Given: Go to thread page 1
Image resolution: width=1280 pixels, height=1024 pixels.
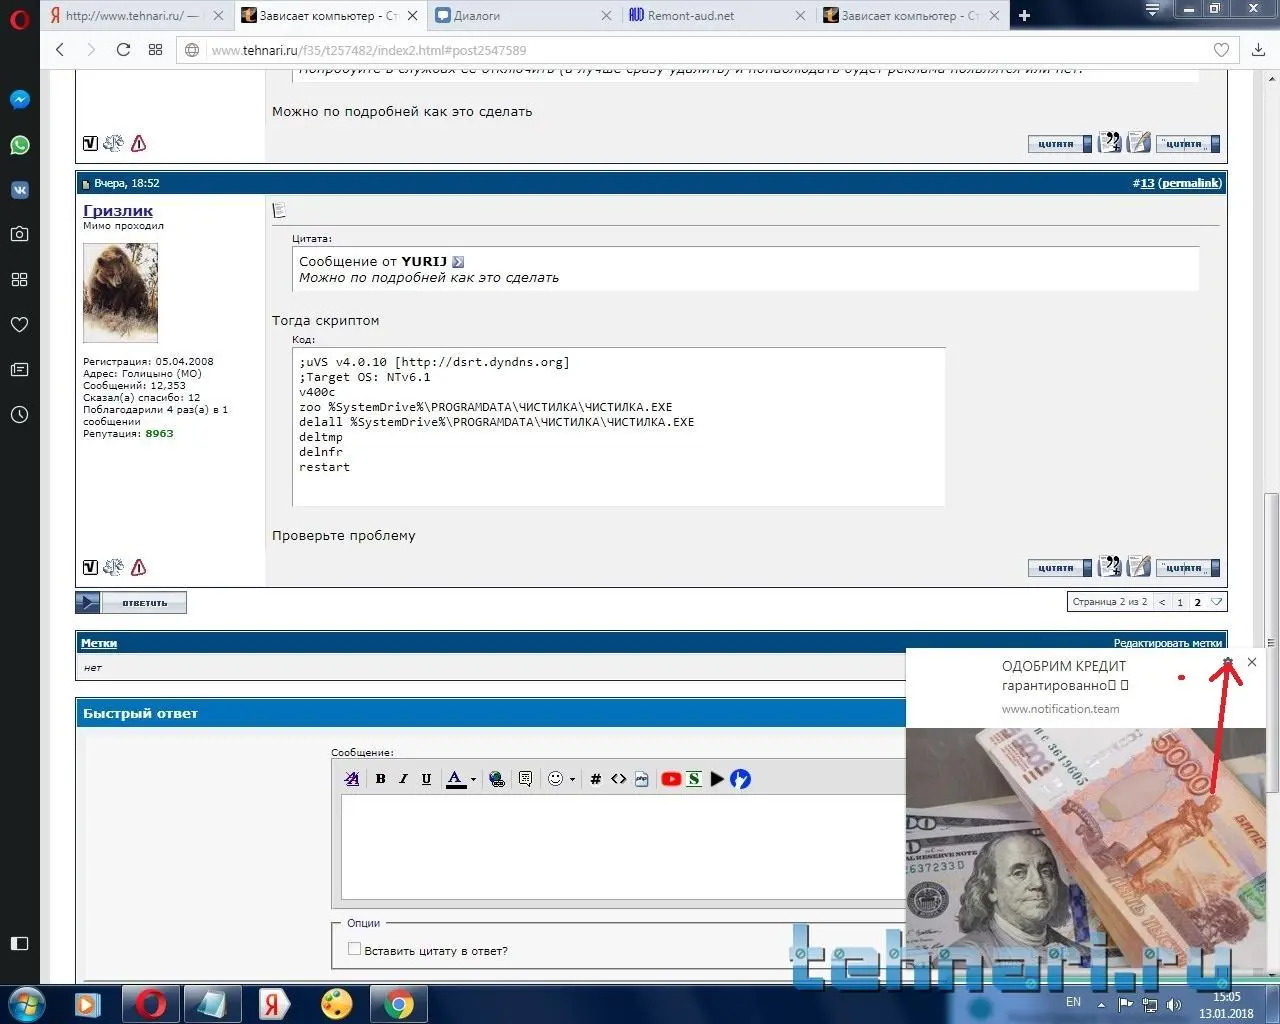Looking at the screenshot, I should click(x=1180, y=602).
